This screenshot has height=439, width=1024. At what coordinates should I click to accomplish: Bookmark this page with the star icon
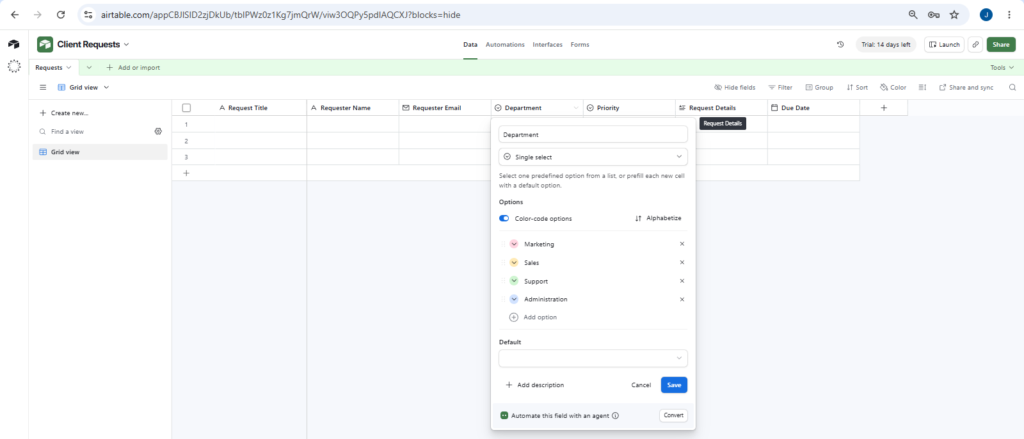click(954, 14)
